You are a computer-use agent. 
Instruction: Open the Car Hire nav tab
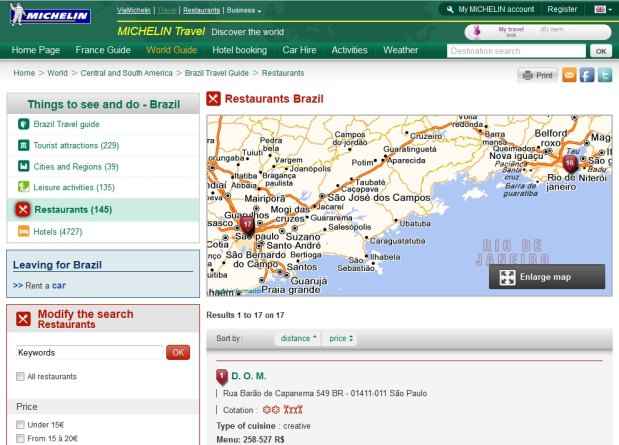pos(299,50)
